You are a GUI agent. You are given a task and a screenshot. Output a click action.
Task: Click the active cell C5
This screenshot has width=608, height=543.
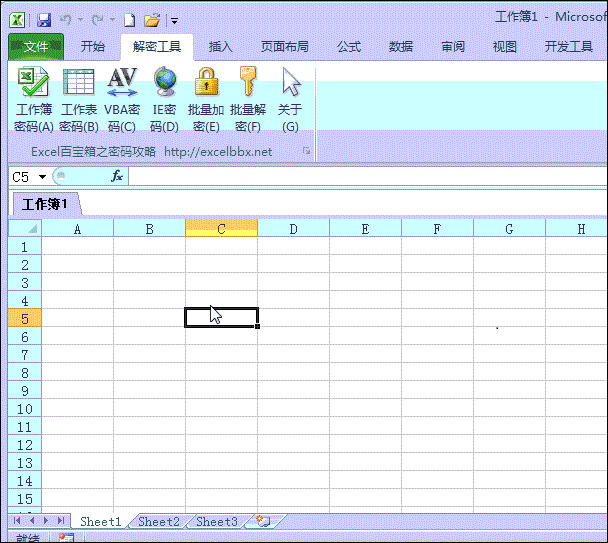coord(221,318)
